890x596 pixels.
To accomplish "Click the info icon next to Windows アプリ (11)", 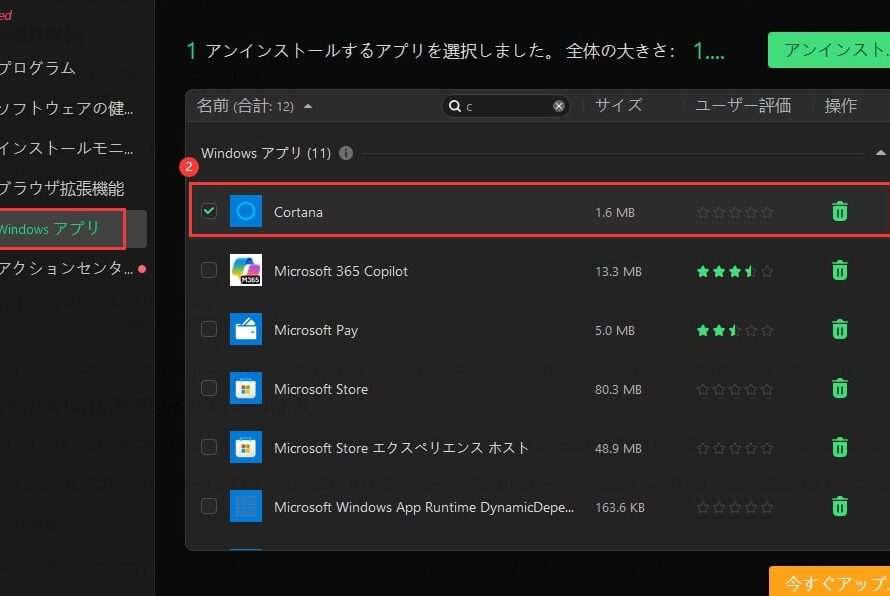I will click(346, 153).
